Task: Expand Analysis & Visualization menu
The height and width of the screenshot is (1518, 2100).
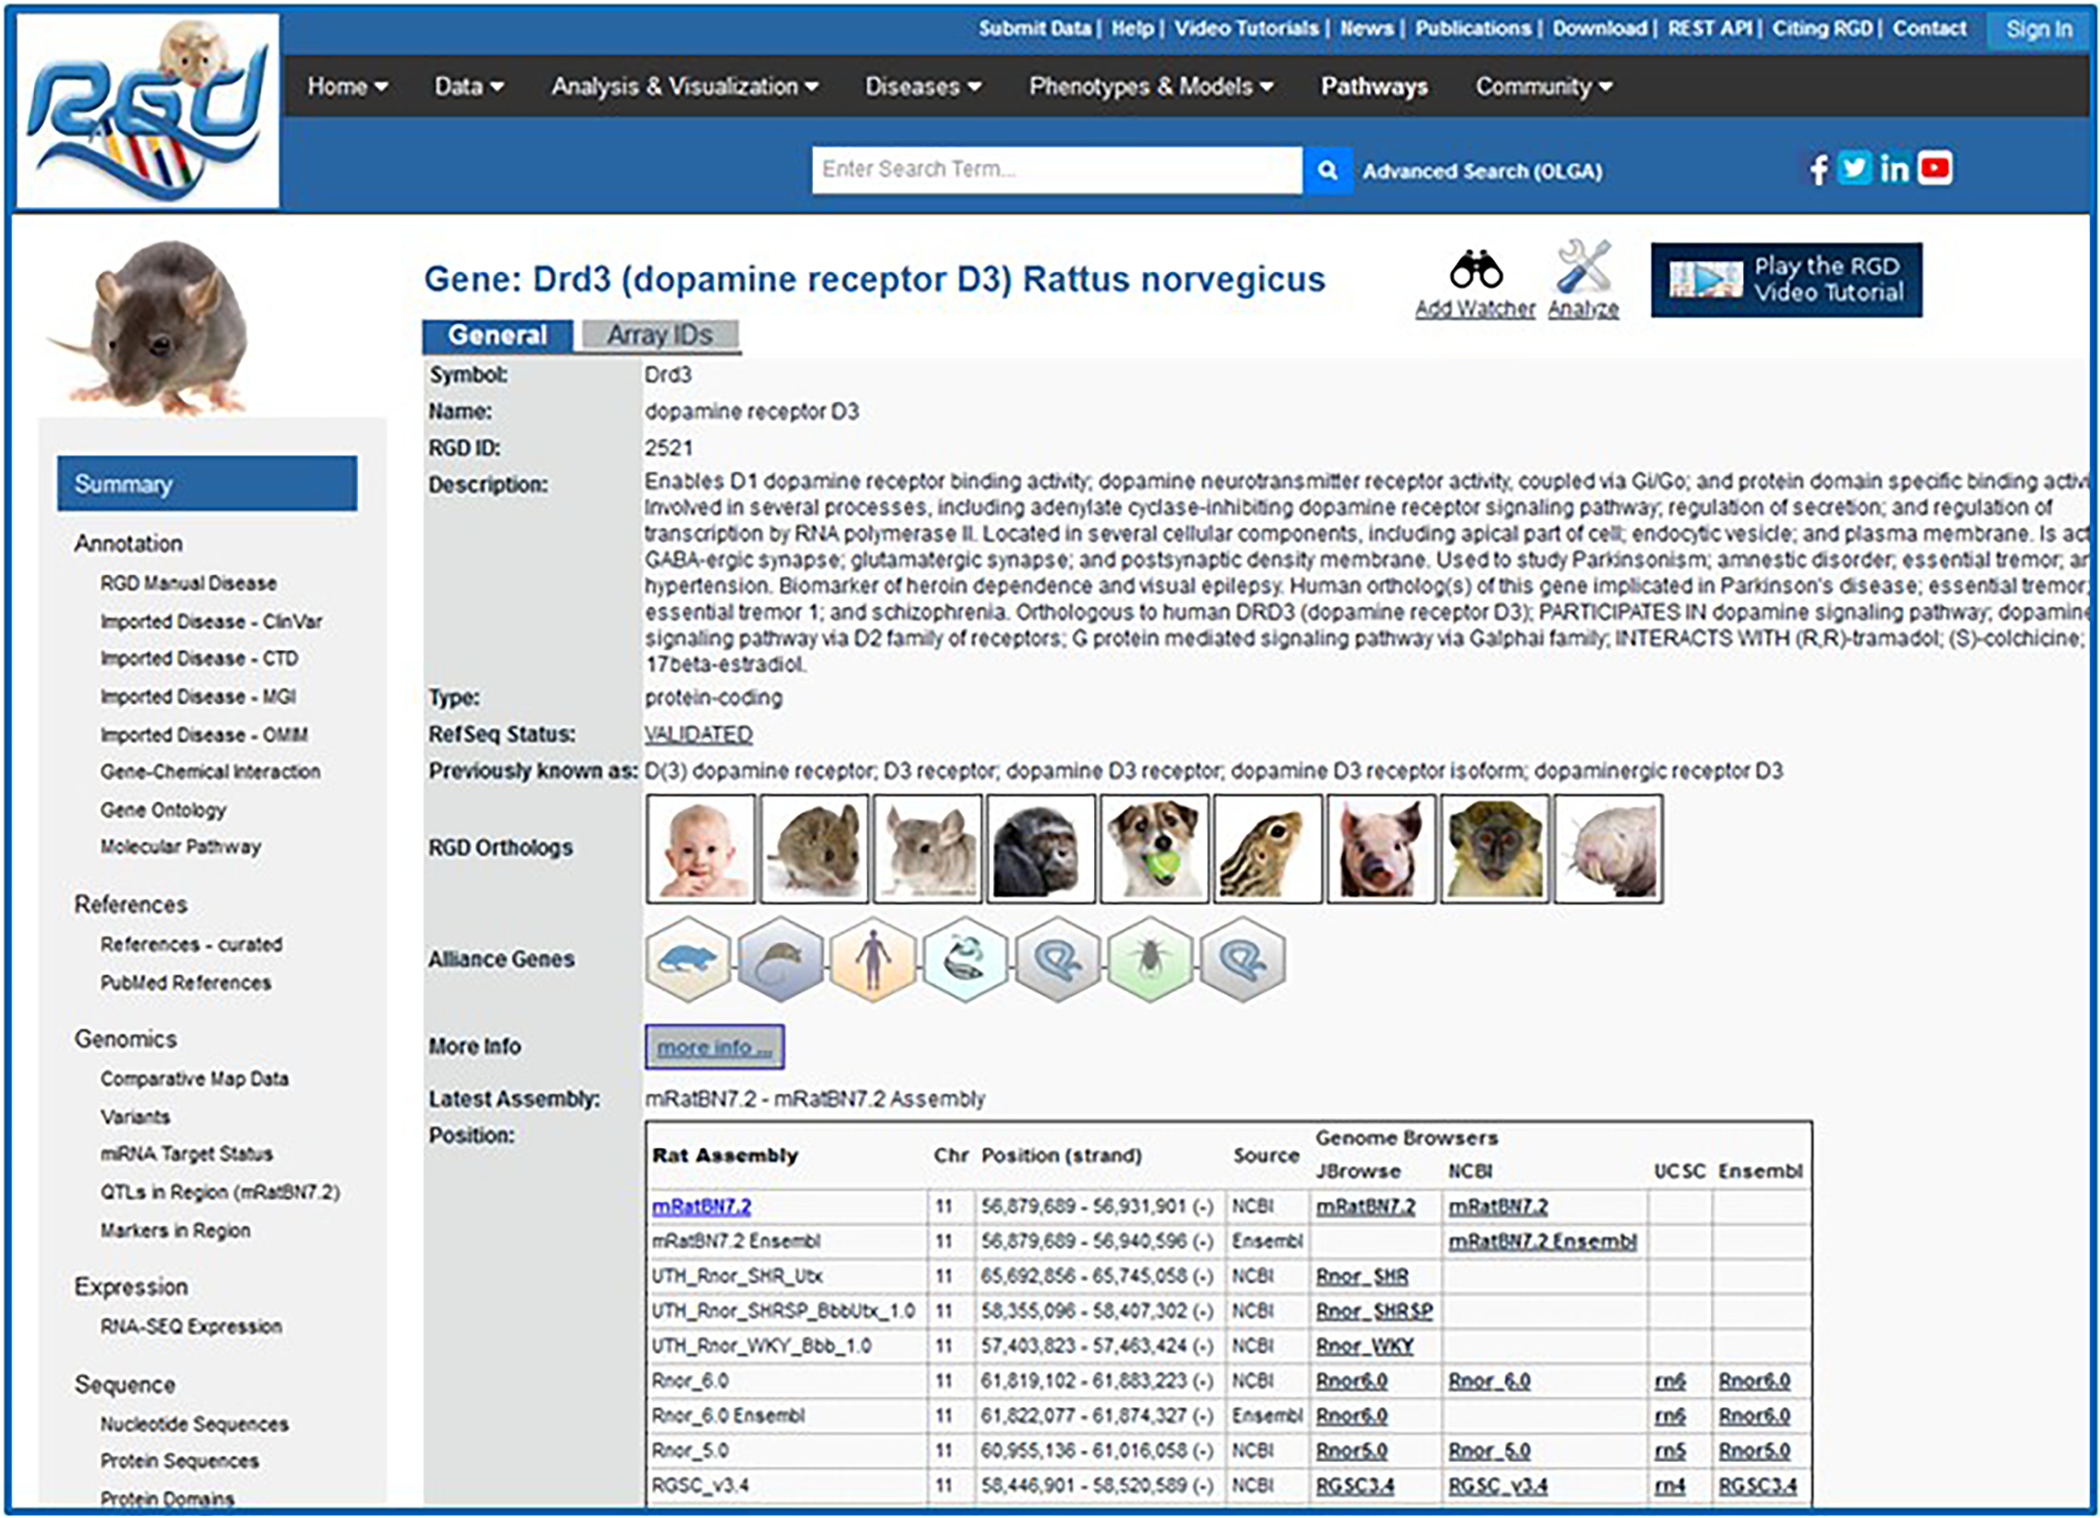Action: tap(685, 87)
